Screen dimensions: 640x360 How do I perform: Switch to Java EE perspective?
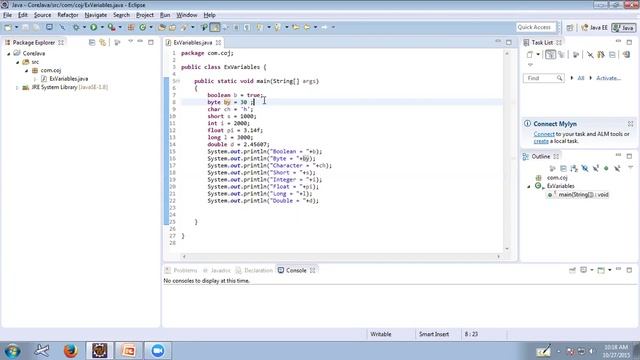[x=594, y=28]
